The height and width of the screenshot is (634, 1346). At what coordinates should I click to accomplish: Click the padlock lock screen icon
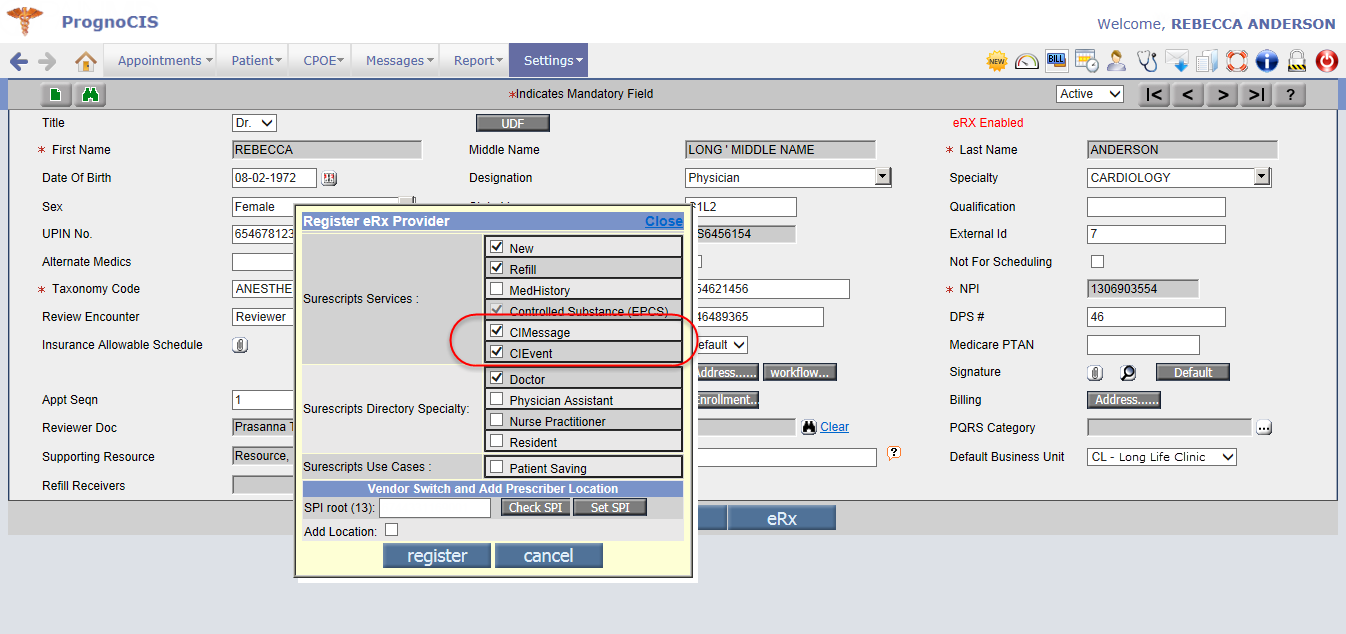(1297, 61)
